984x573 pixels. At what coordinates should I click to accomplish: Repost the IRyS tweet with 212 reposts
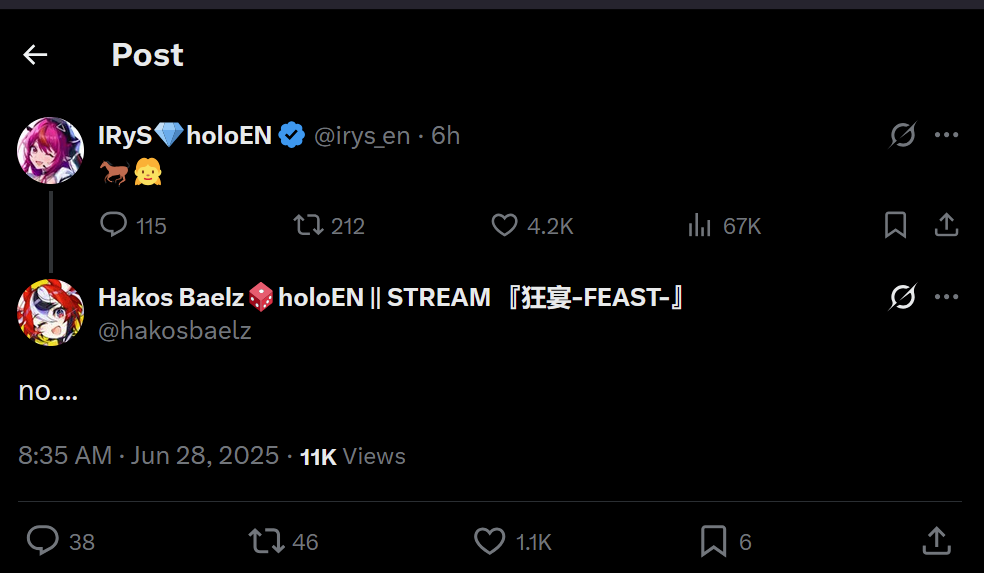pos(308,225)
